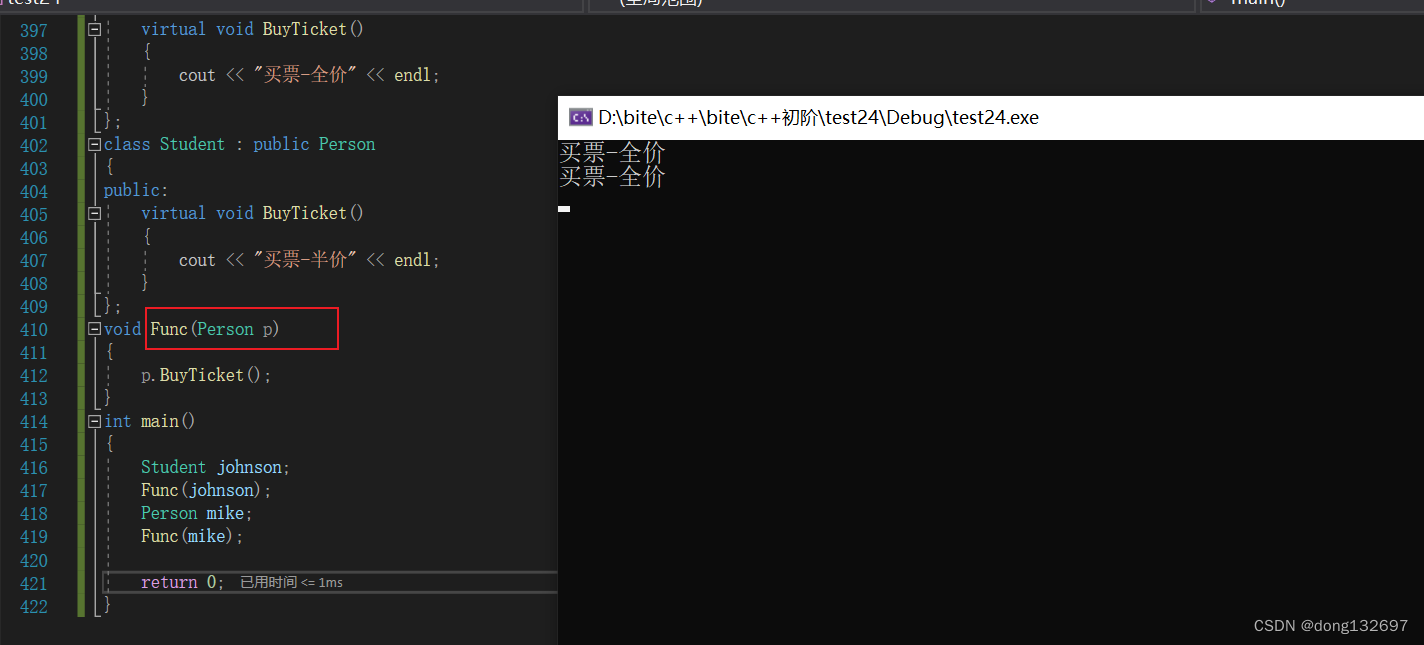
Task: Click the 'p.BuyTicket();' statement
Action: (206, 375)
